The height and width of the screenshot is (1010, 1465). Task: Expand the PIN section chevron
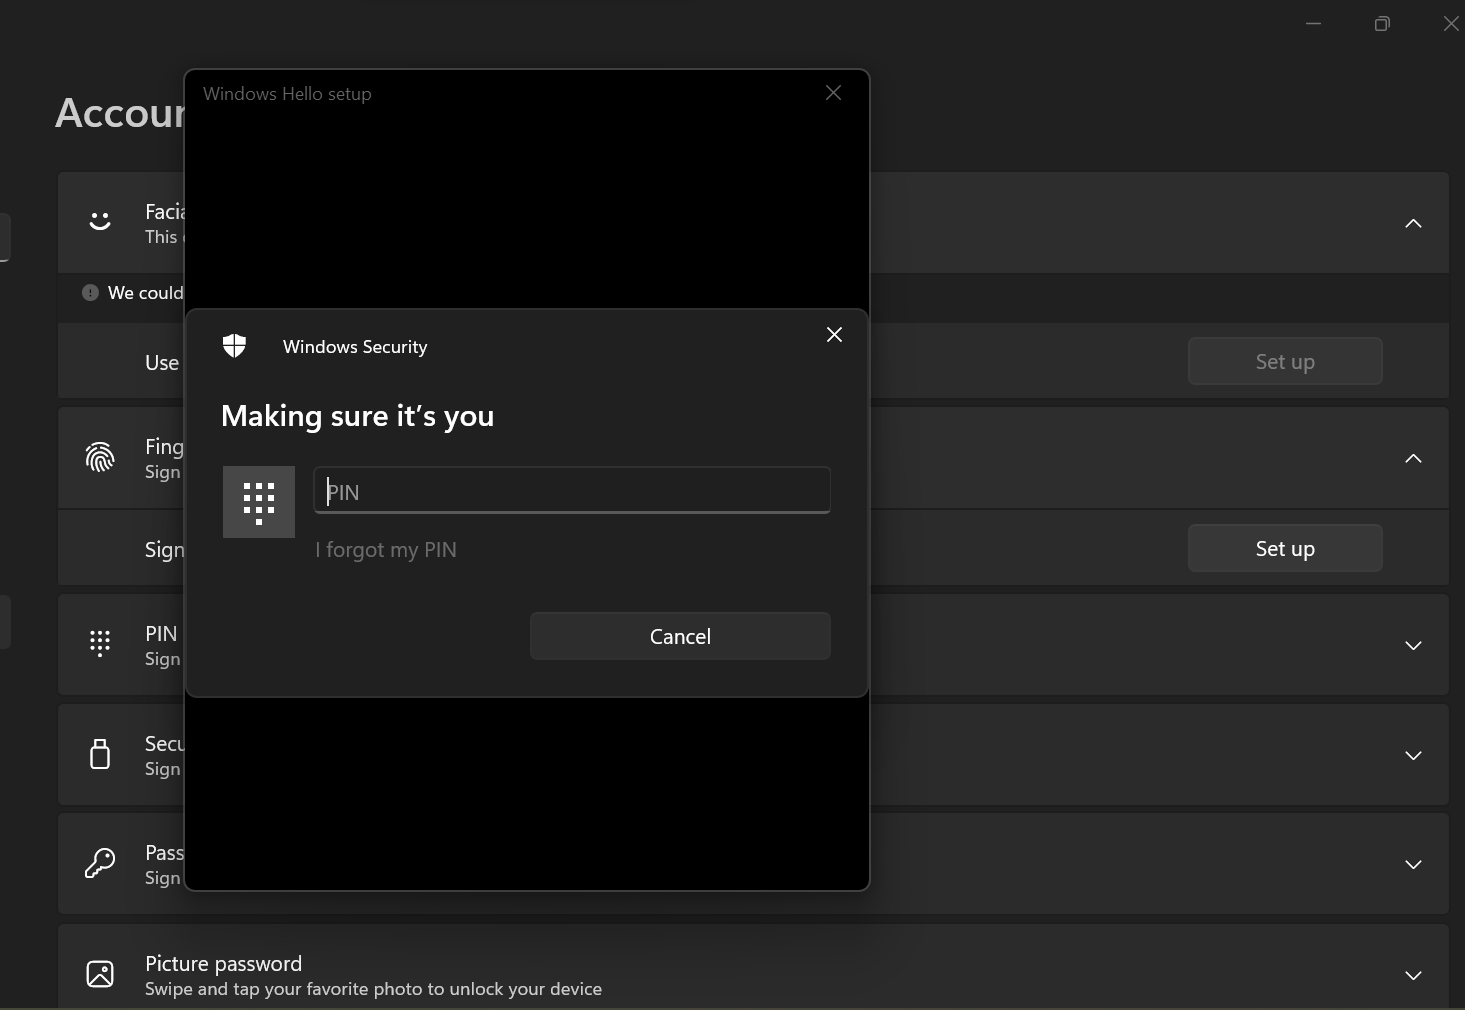(1413, 645)
